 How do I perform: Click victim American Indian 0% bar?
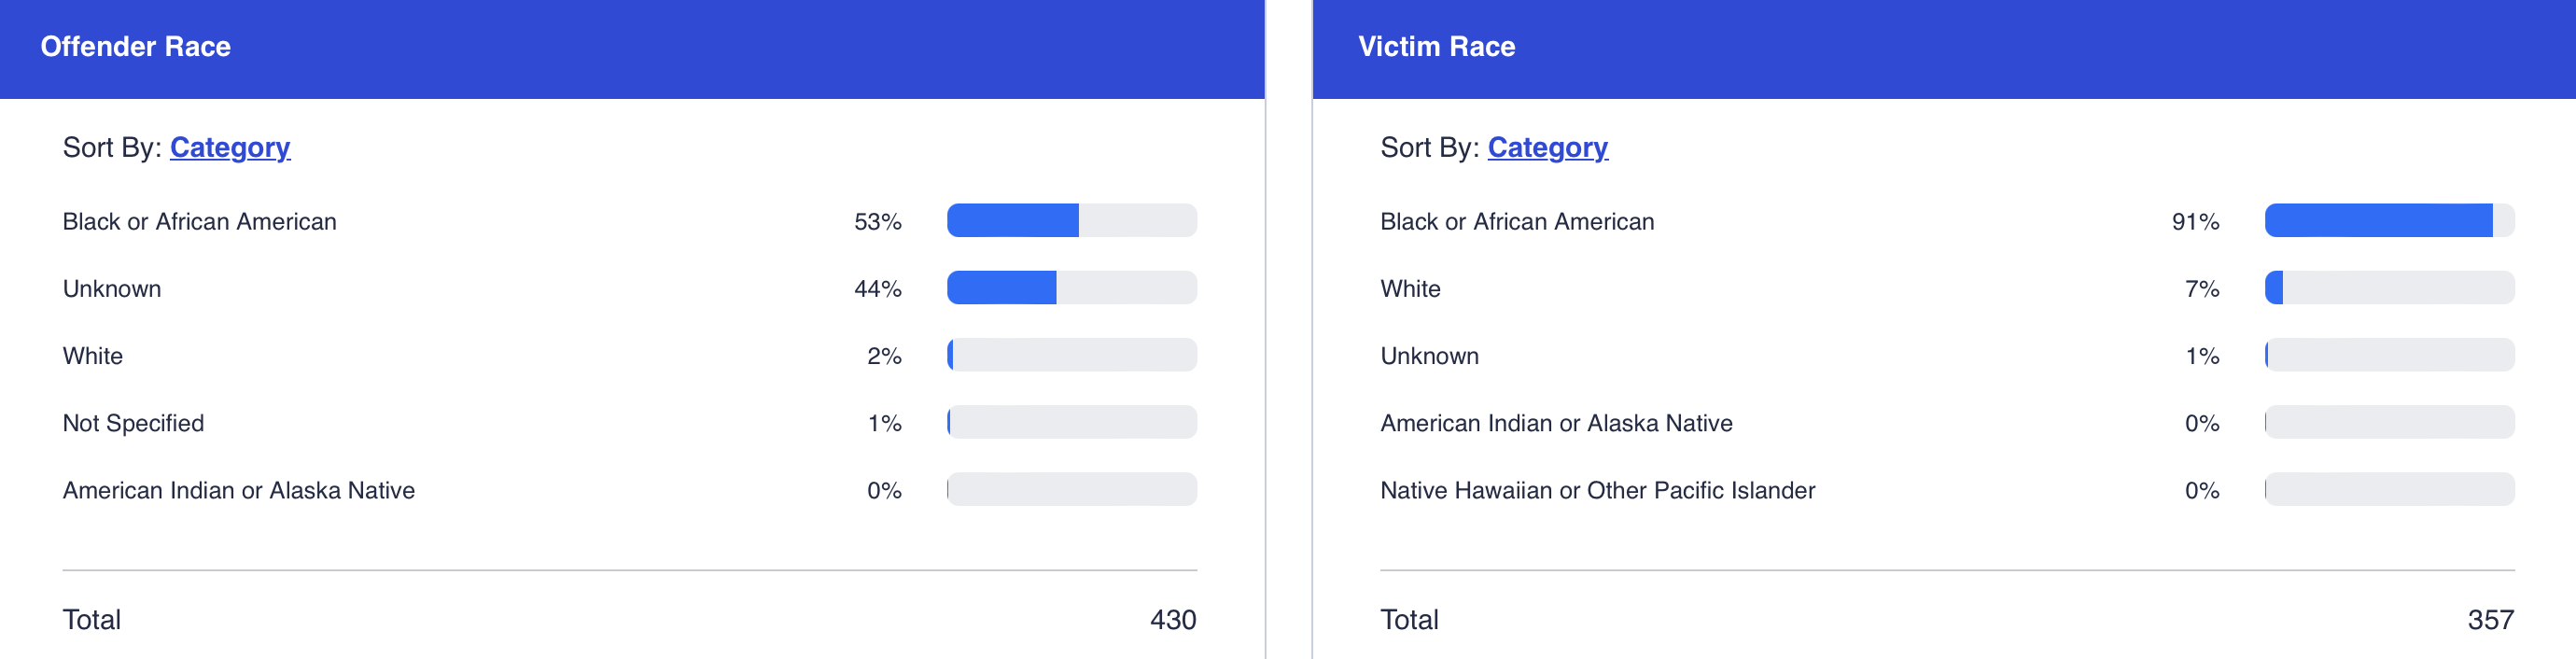[x=2388, y=422]
